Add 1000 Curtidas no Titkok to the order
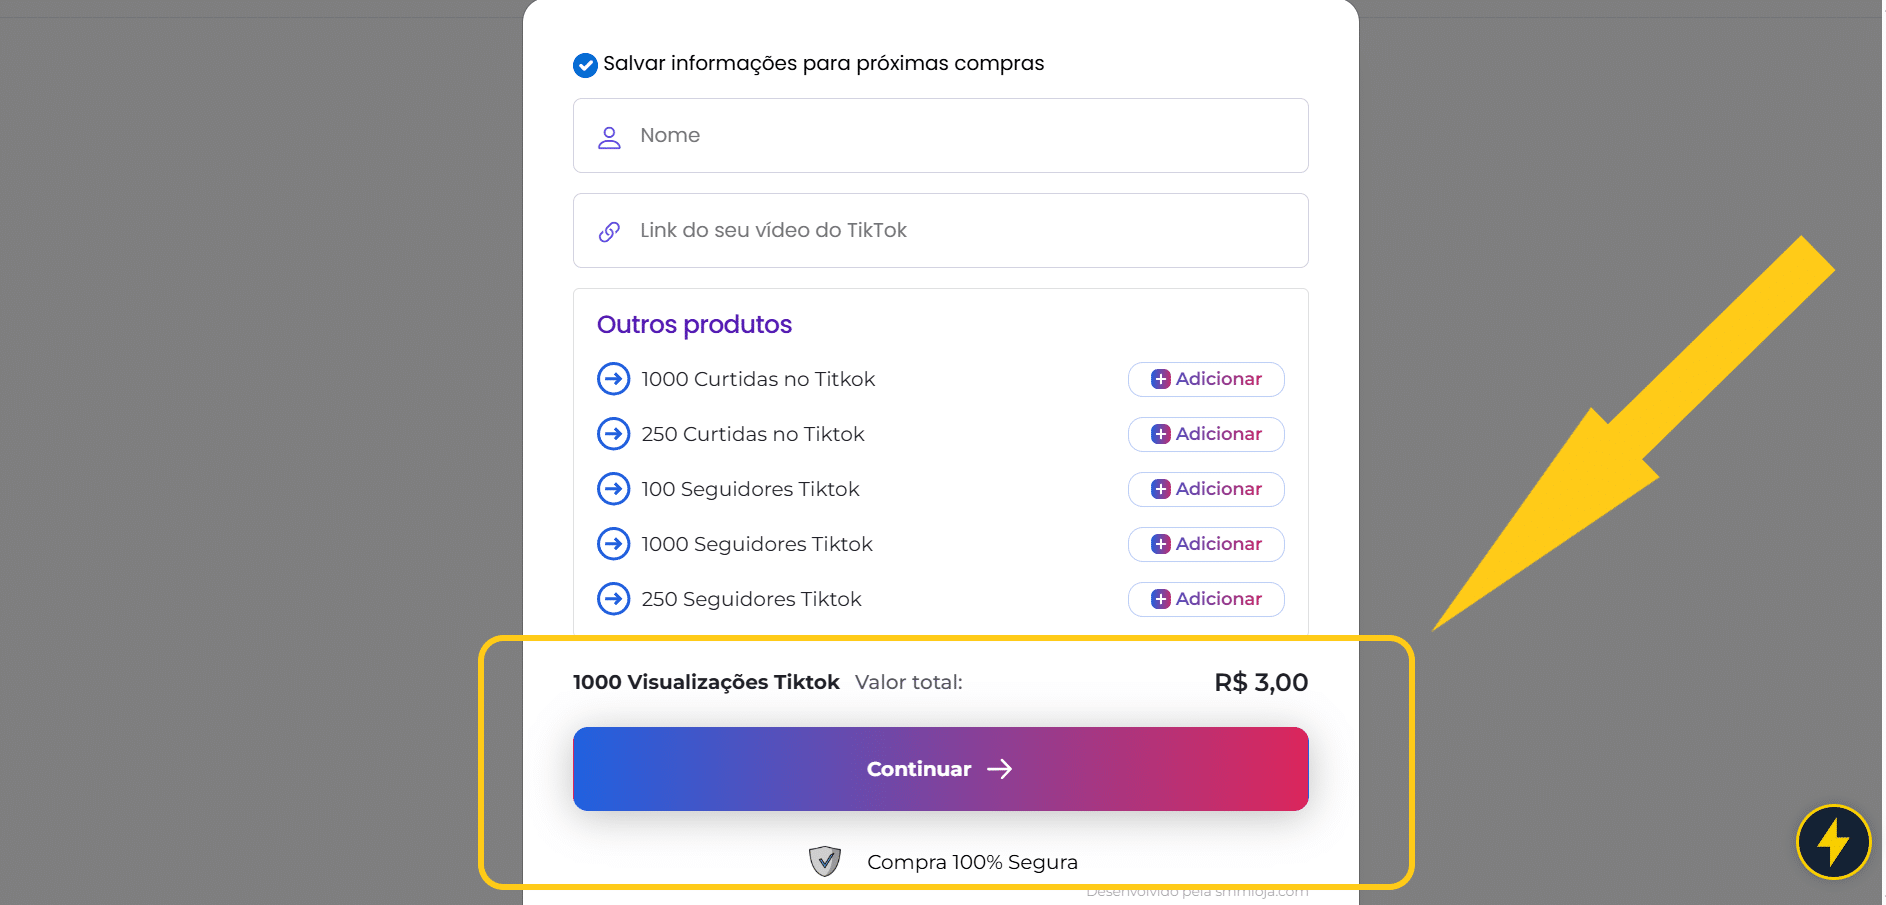 (1206, 379)
